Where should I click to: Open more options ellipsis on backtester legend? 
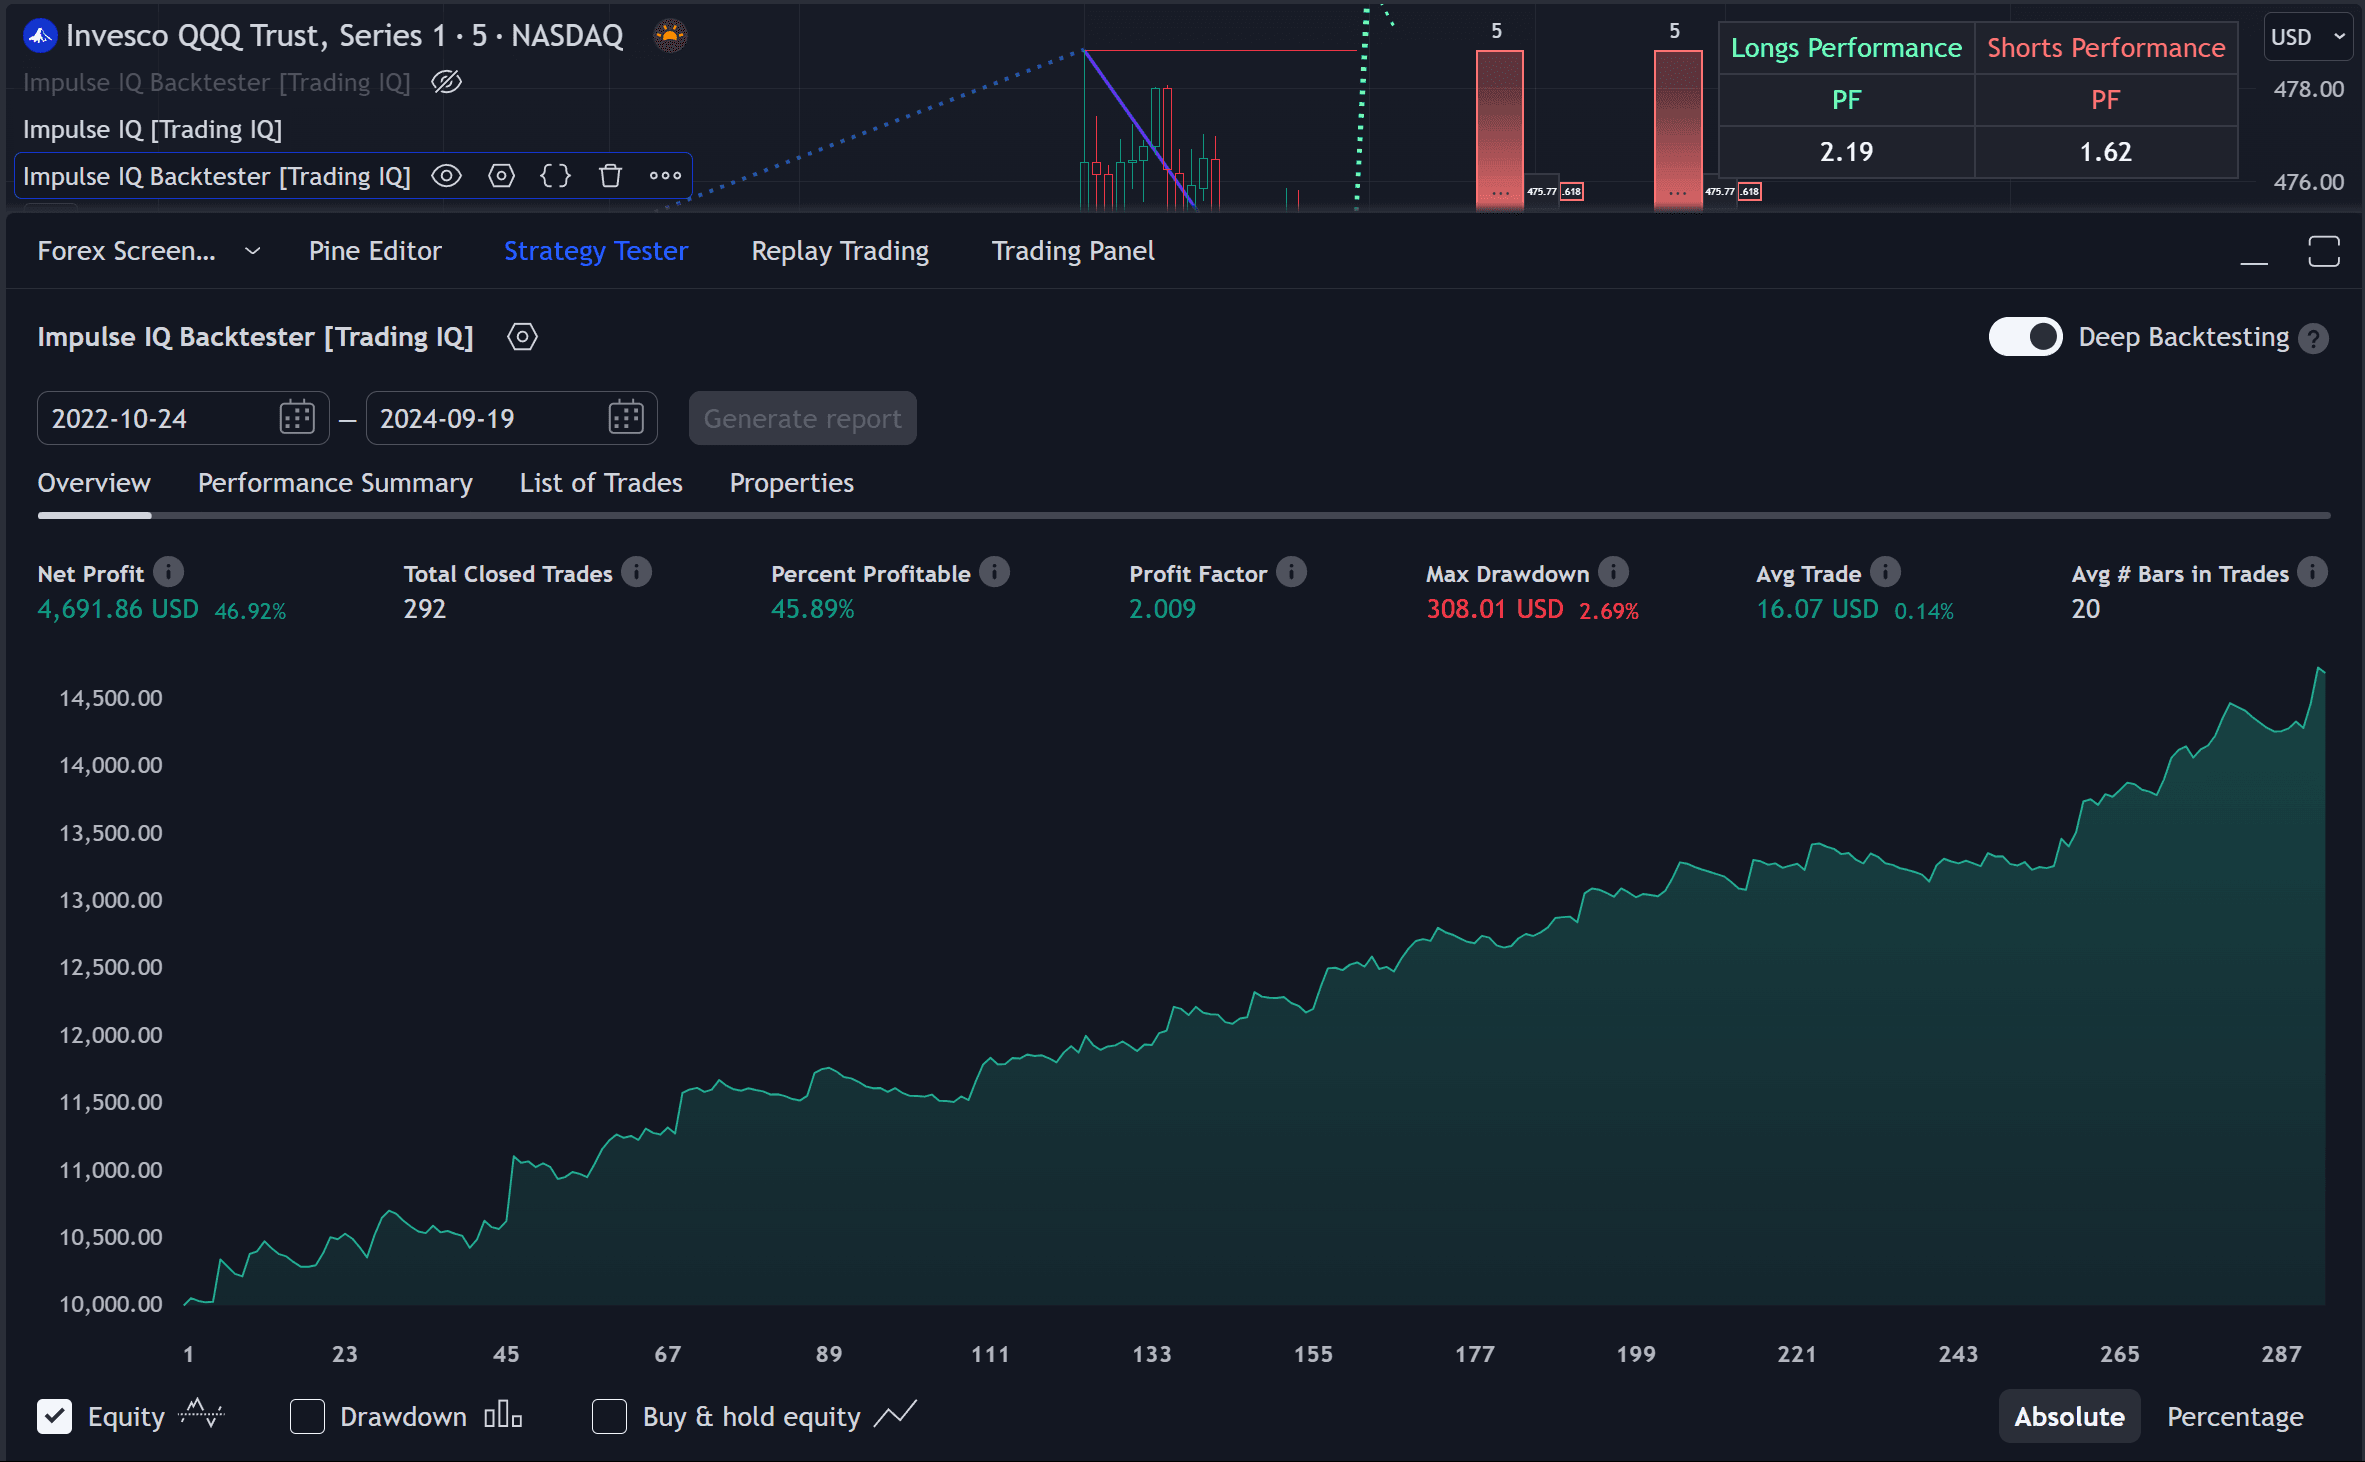pyautogui.click(x=665, y=176)
